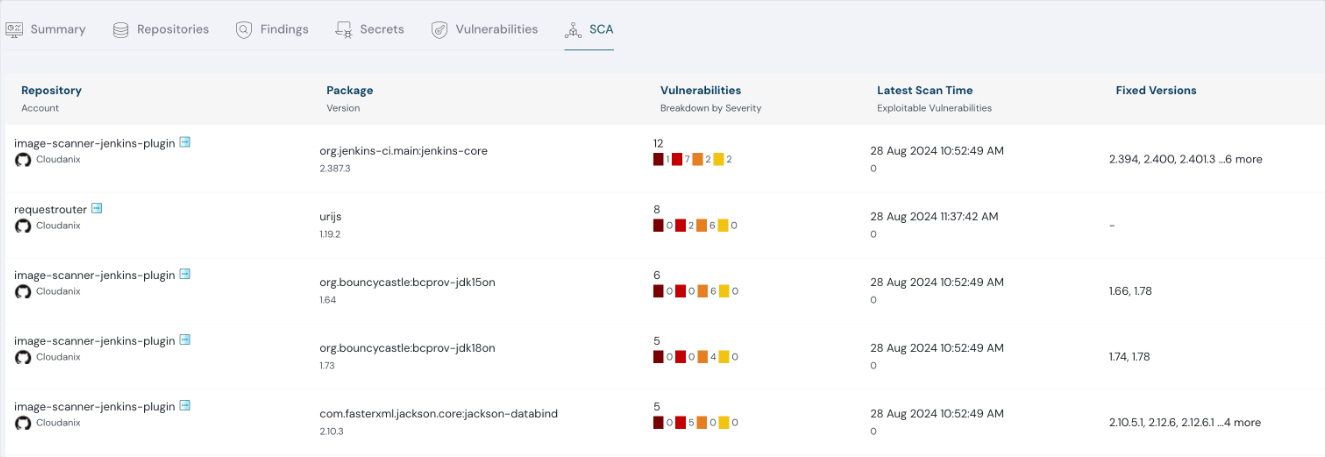Open the Secrets tab
This screenshot has width=1325, height=457.
pyautogui.click(x=369, y=30)
